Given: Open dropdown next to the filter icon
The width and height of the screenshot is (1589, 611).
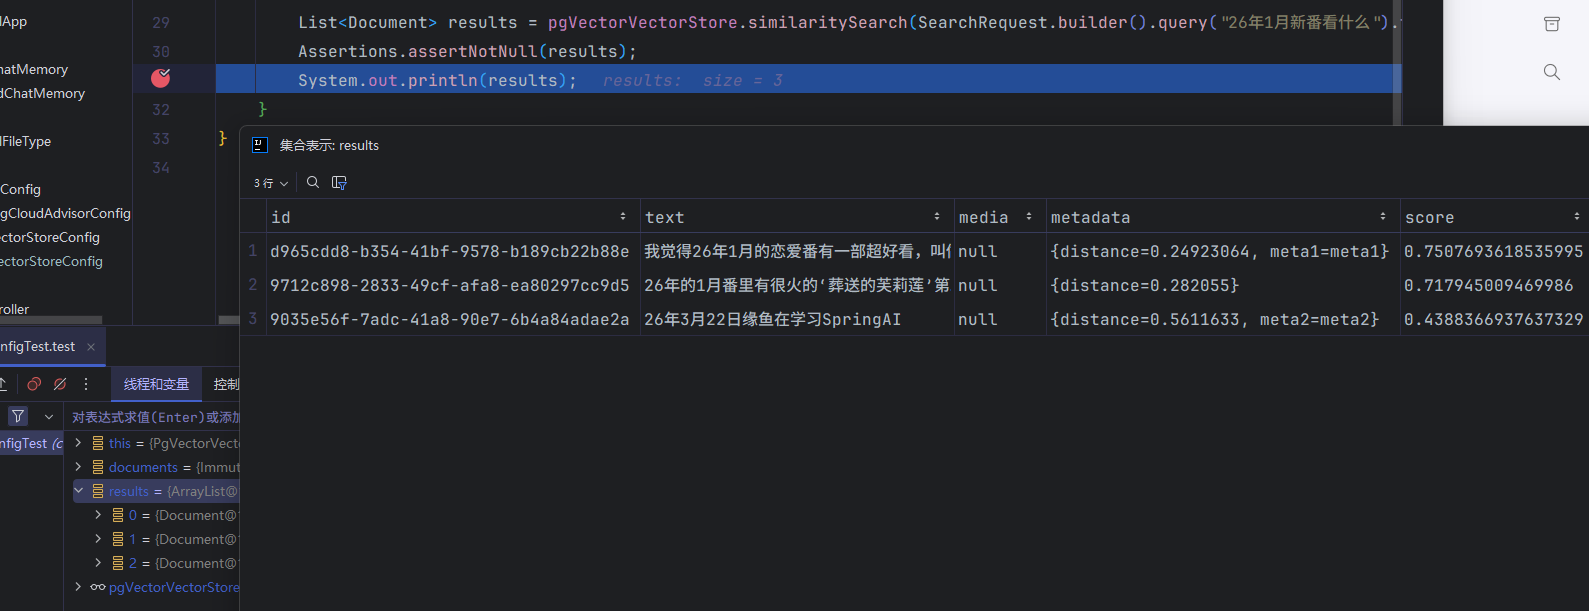Looking at the screenshot, I should [x=48, y=416].
